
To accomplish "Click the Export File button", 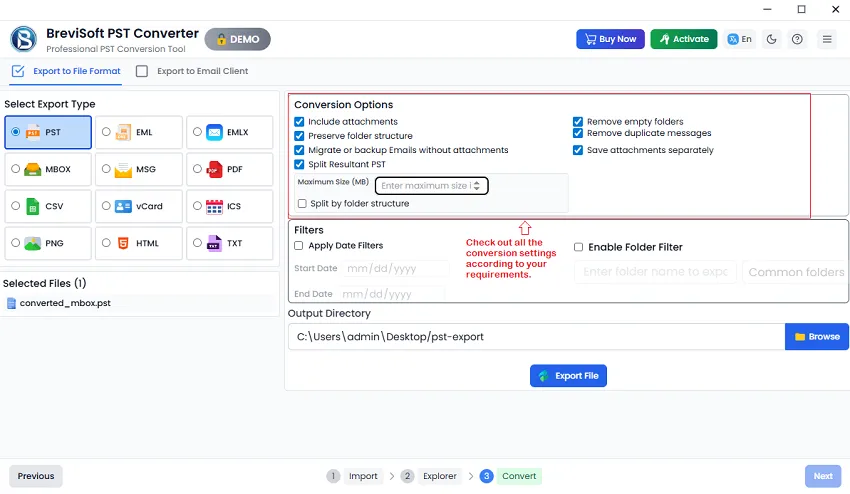I will [568, 376].
